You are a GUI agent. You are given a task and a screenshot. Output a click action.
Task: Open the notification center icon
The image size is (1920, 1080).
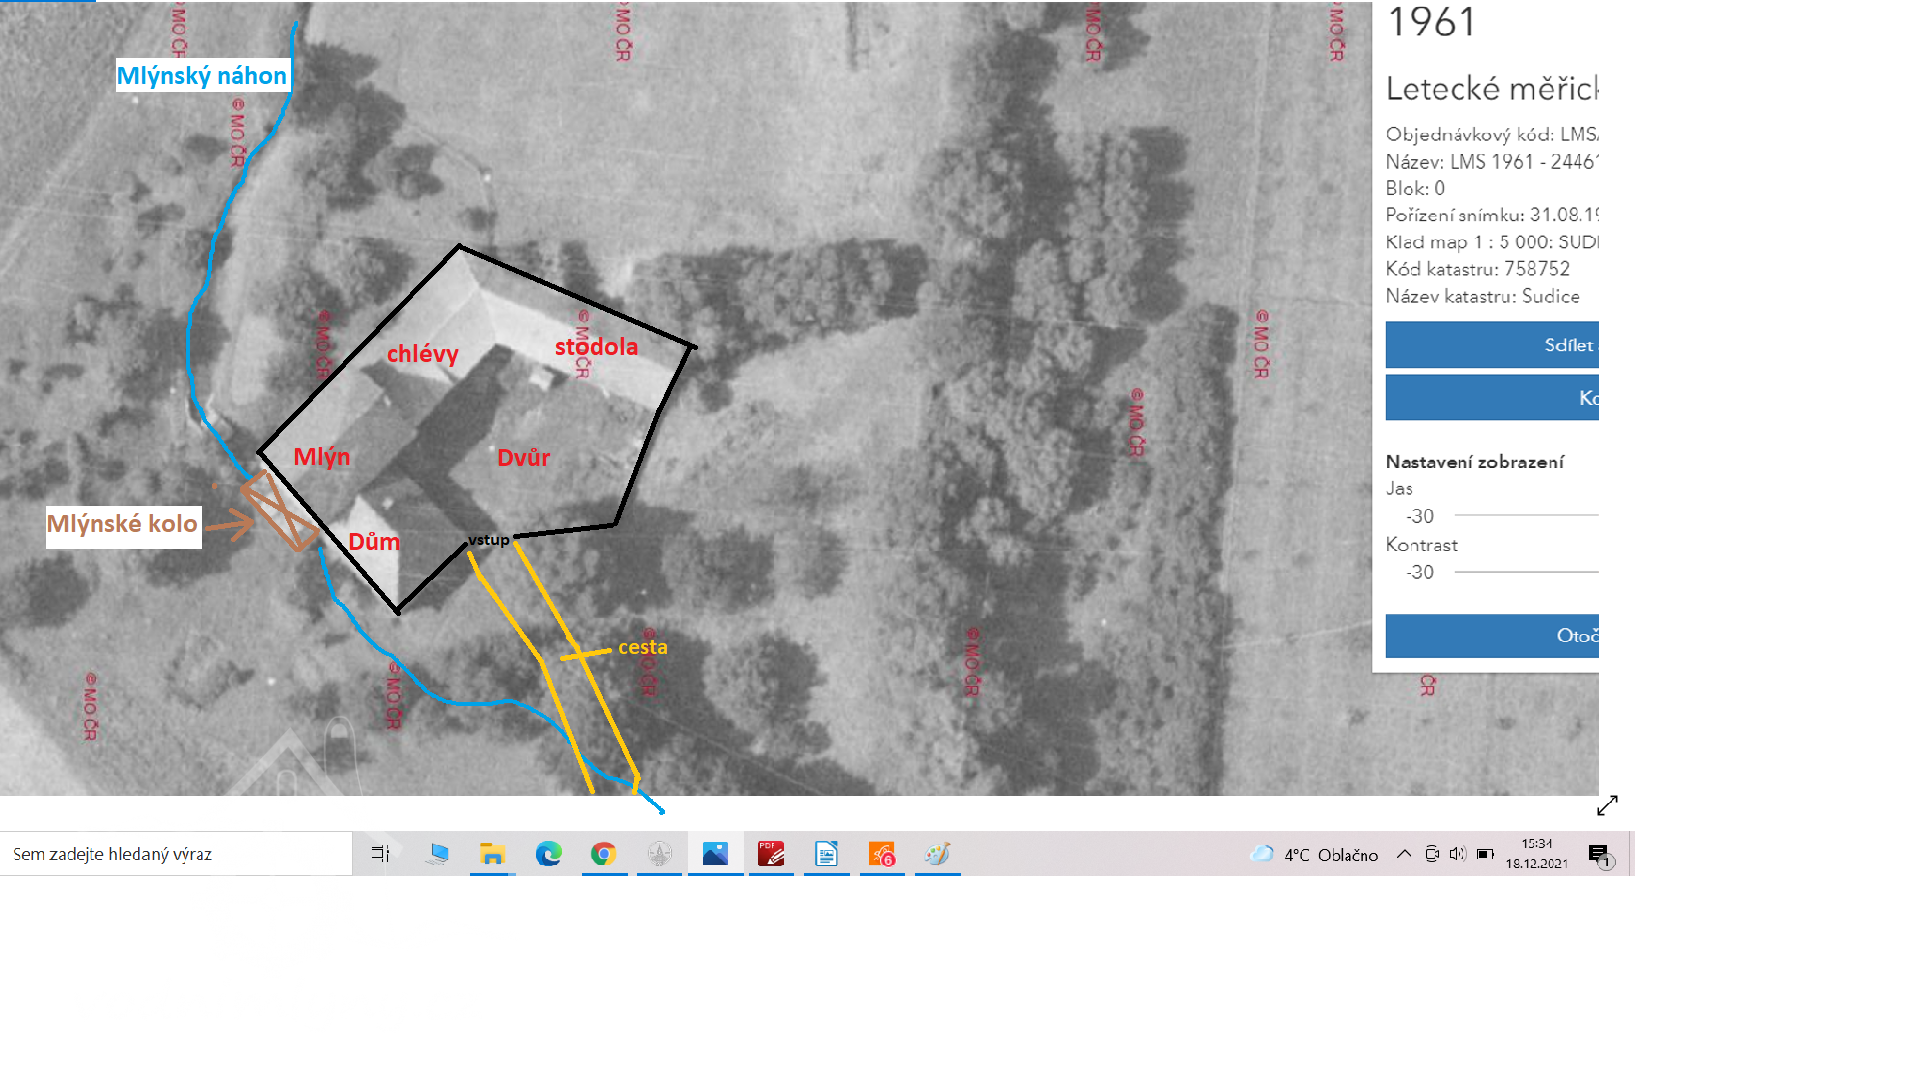tap(1599, 855)
